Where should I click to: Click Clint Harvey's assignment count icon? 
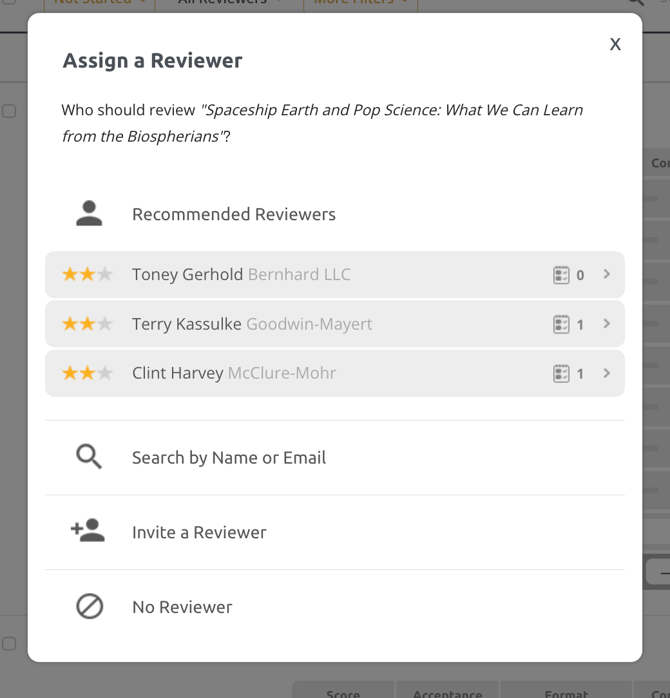pos(561,374)
